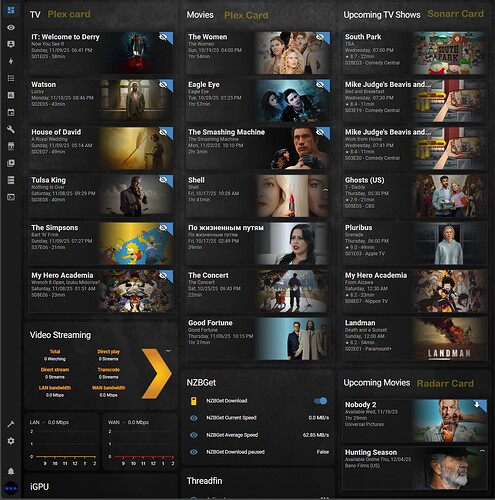Select the Nobody 2 upcoming movie title

point(360,405)
